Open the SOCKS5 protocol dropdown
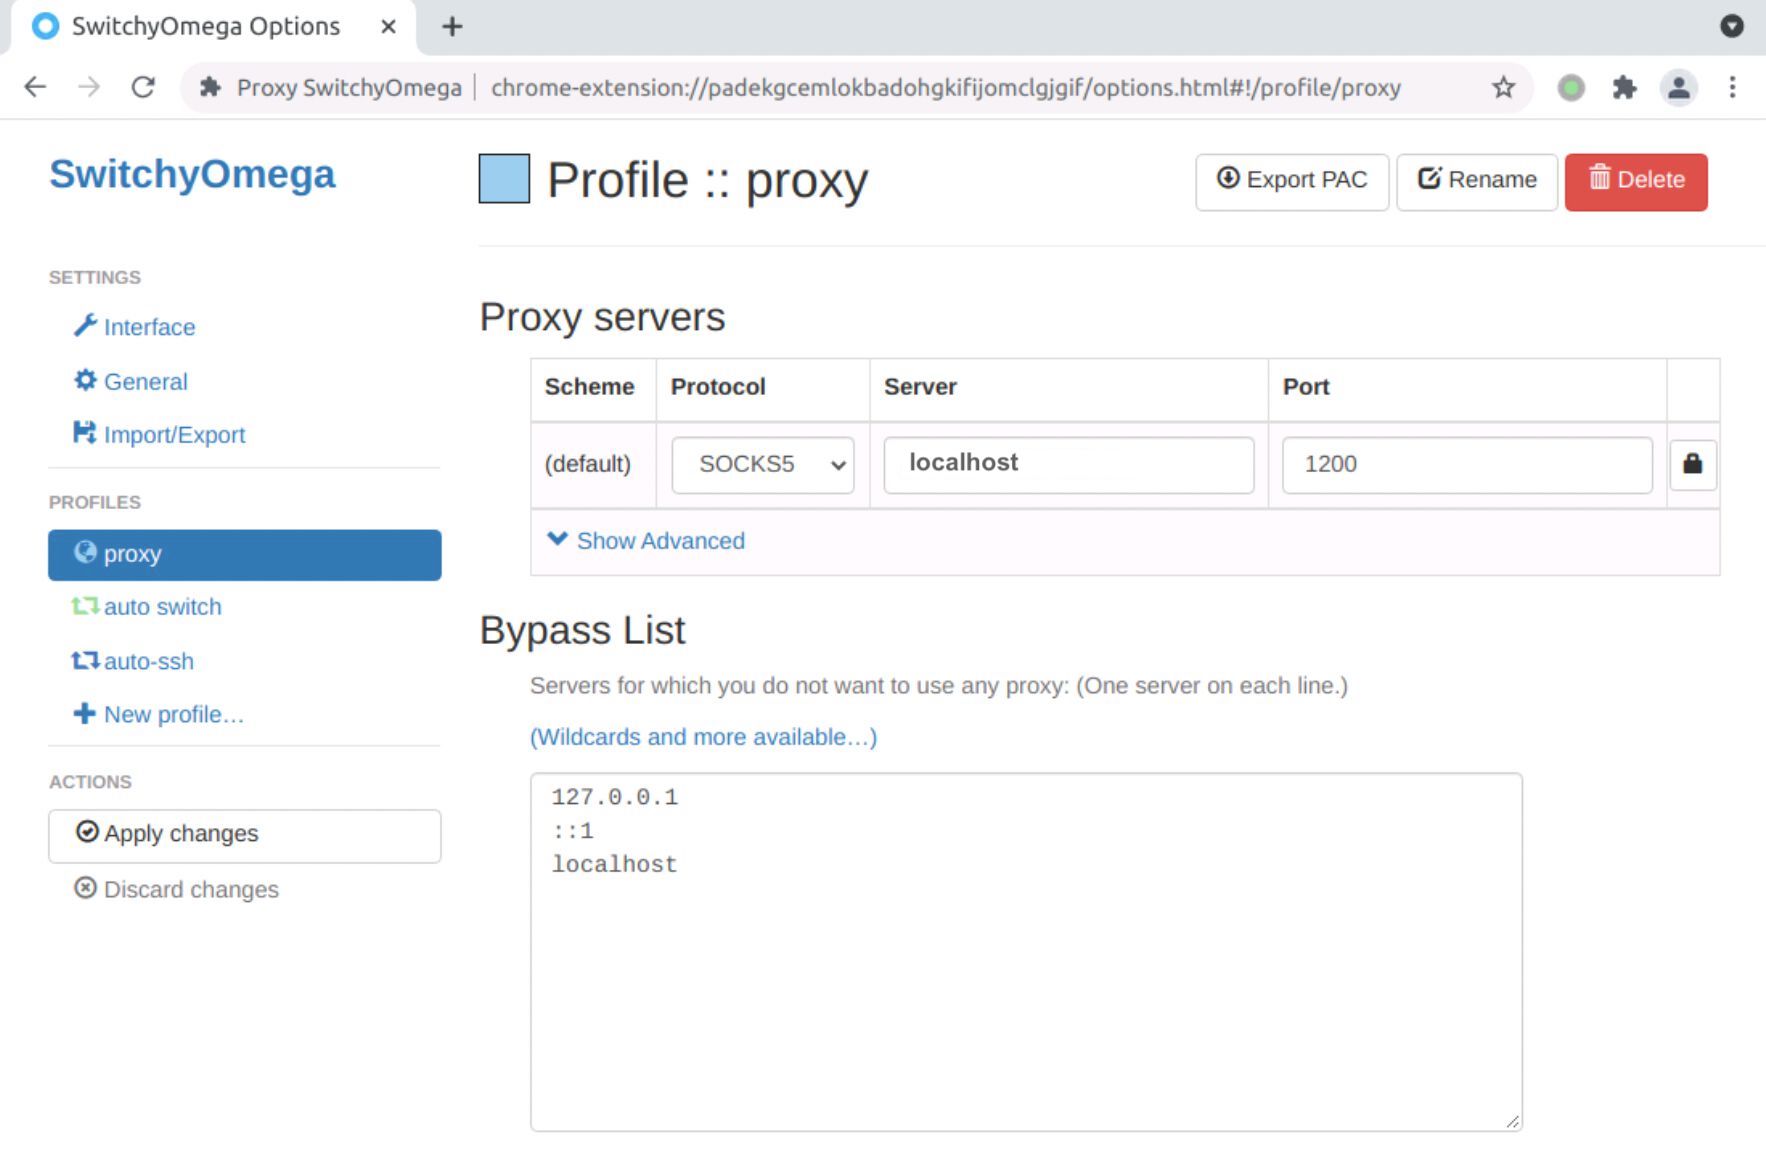This screenshot has width=1766, height=1162. click(762, 464)
